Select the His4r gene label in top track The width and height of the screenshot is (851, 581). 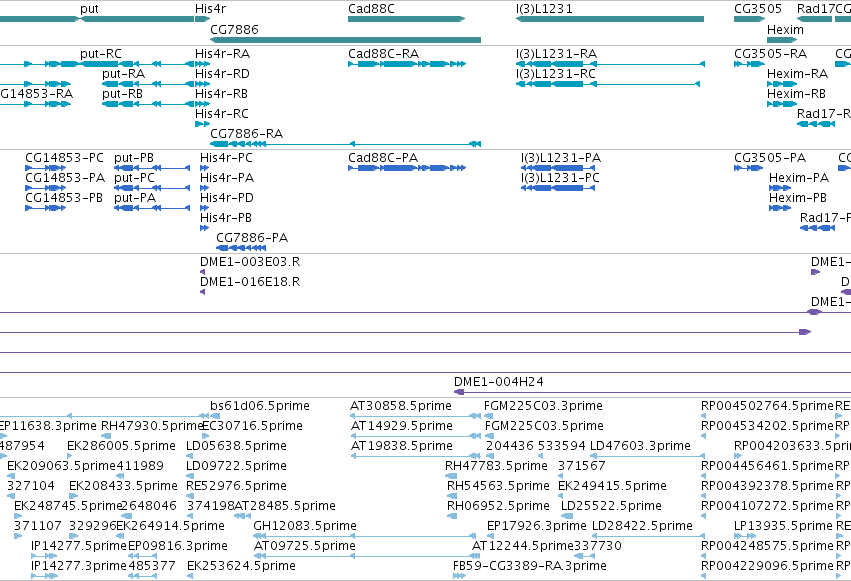211,9
